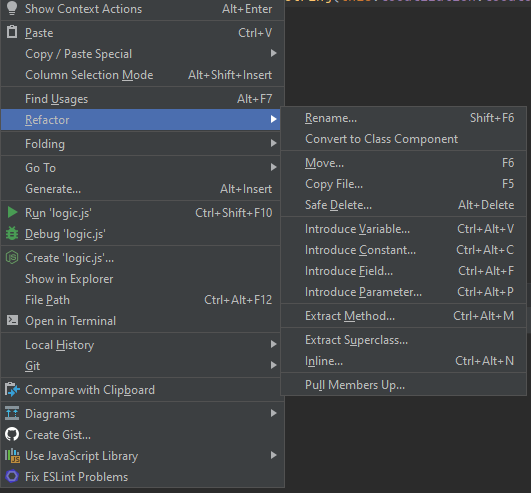The width and height of the screenshot is (531, 493).
Task: Open Use JavaScript Library
Action: (x=142, y=456)
